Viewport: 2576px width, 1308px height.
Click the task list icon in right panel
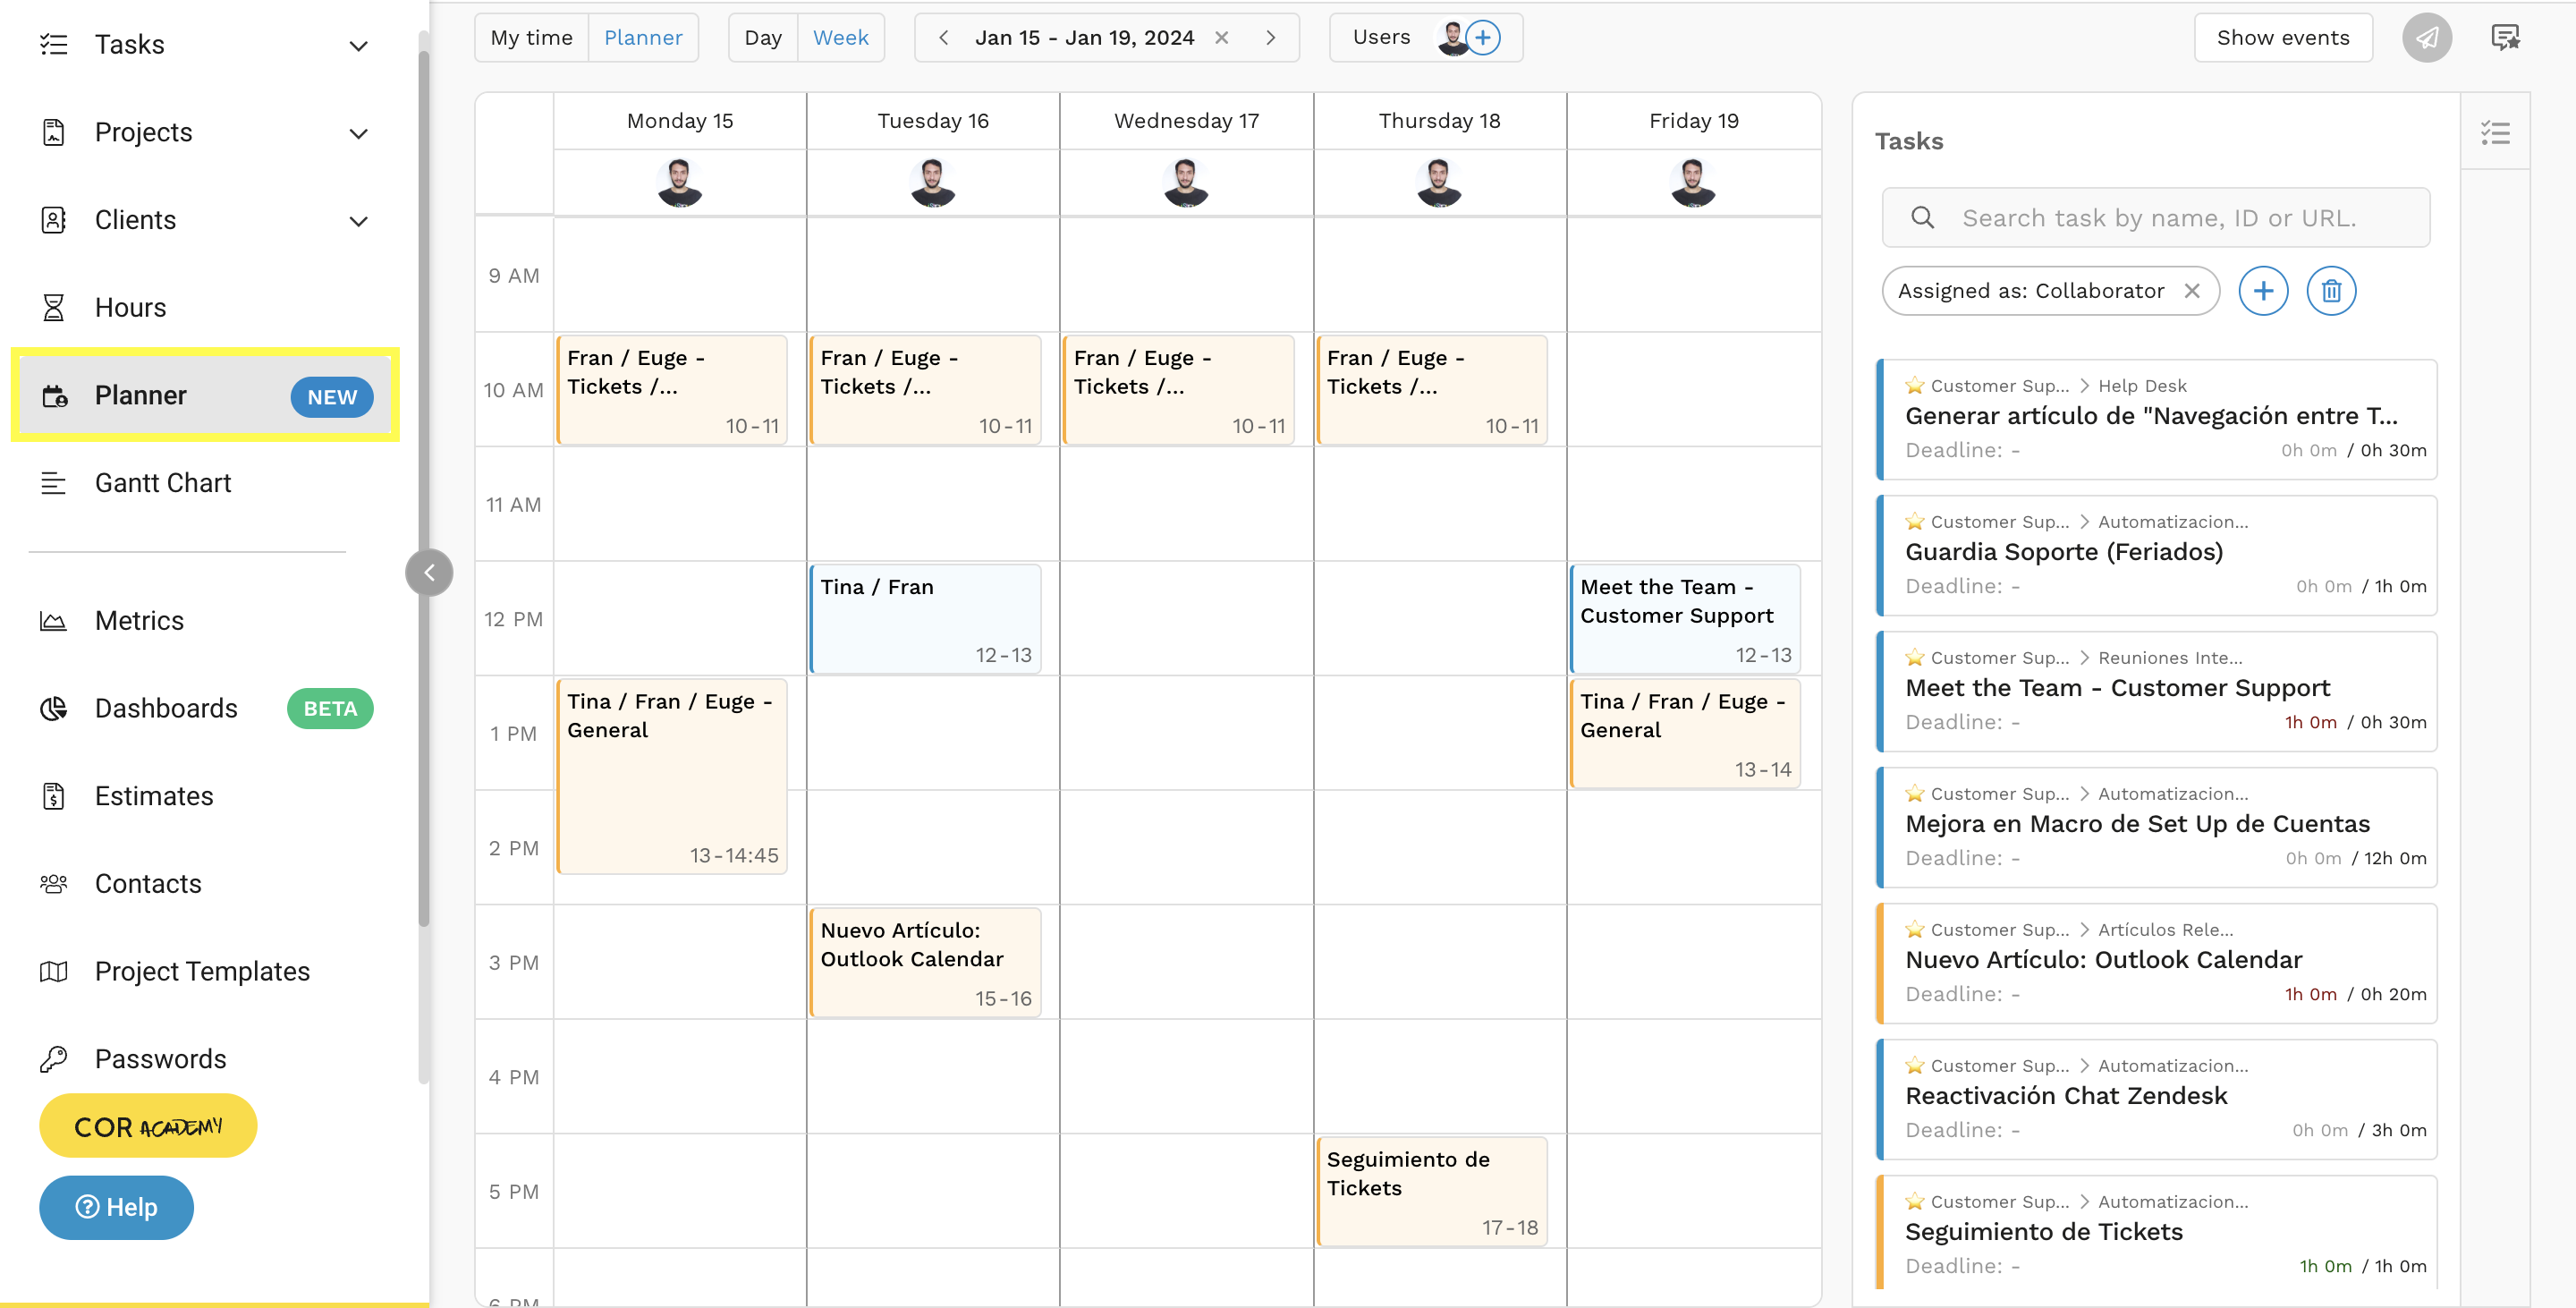(x=2495, y=133)
